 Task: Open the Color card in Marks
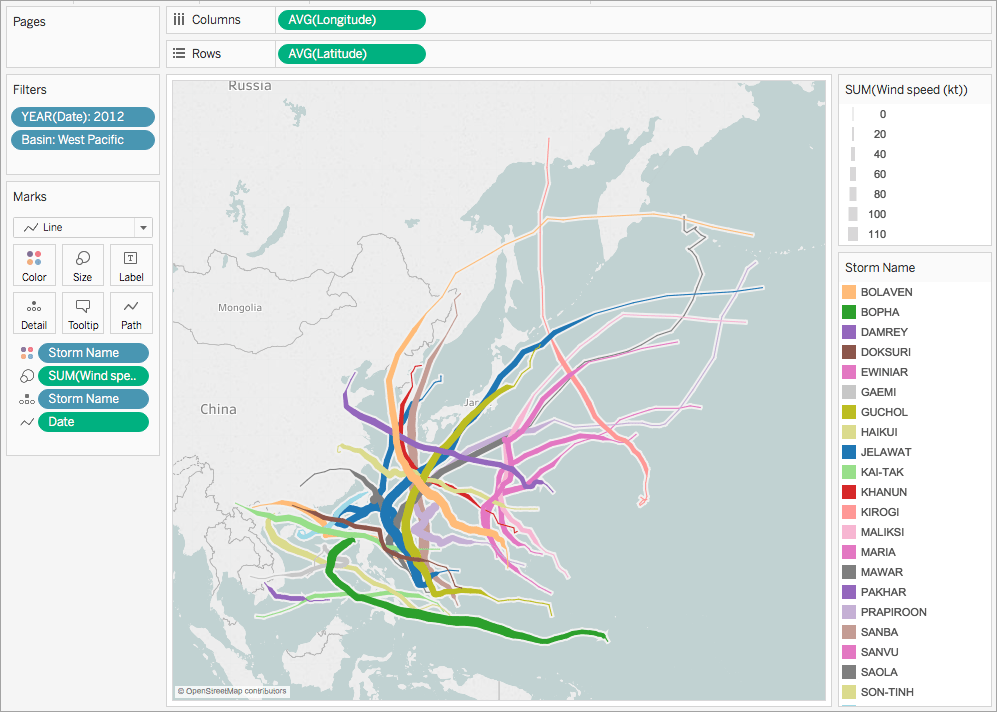[x=34, y=265]
